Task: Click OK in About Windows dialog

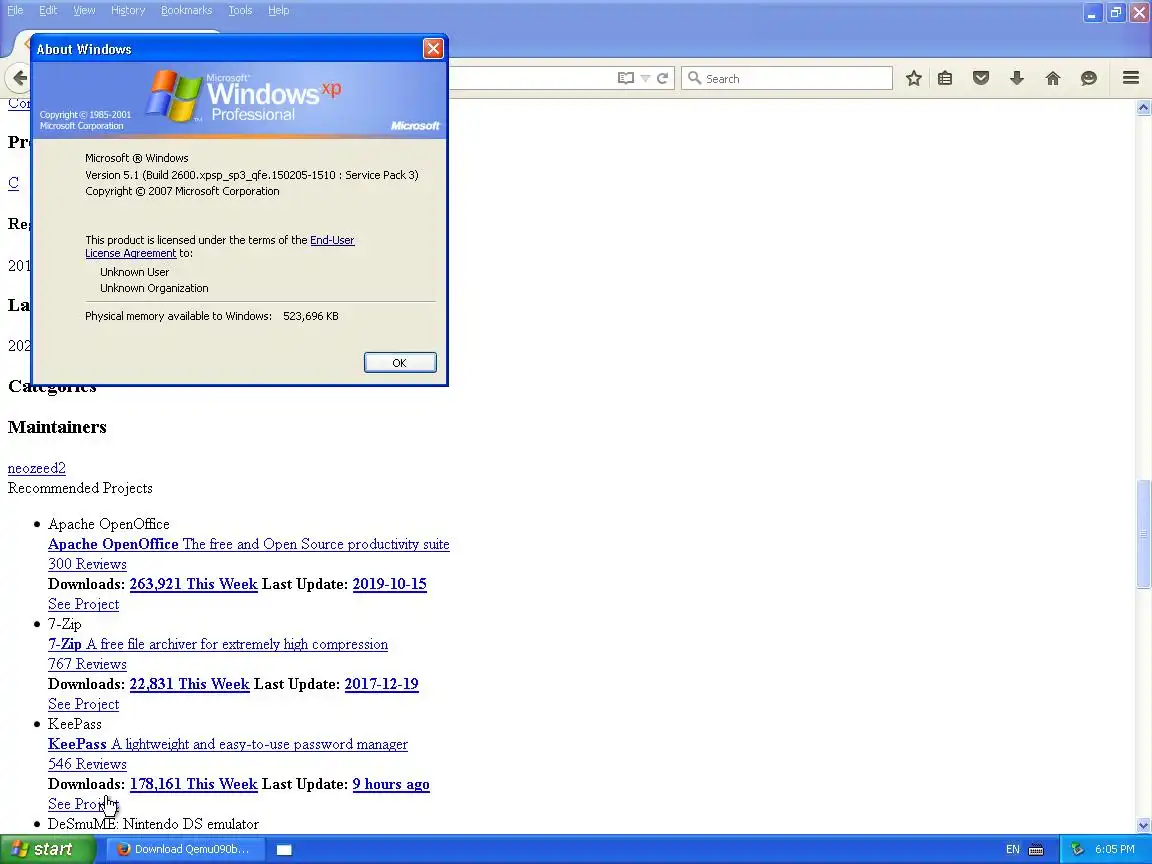Action: [400, 362]
